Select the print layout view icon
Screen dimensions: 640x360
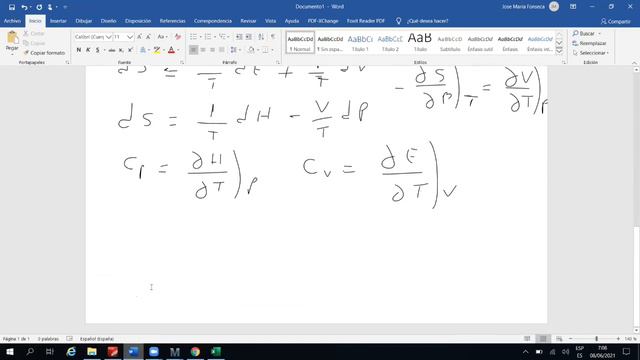(x=543, y=339)
